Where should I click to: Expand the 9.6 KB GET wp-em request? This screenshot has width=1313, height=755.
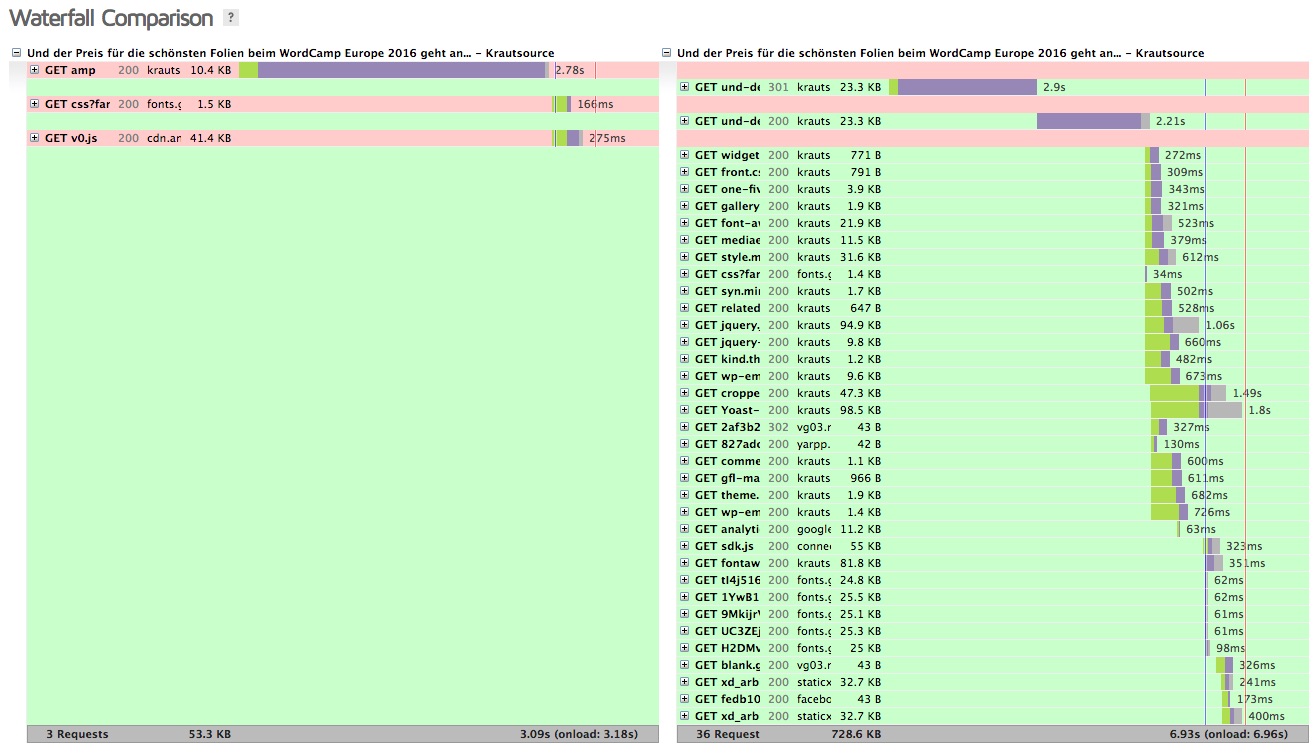tap(685, 376)
